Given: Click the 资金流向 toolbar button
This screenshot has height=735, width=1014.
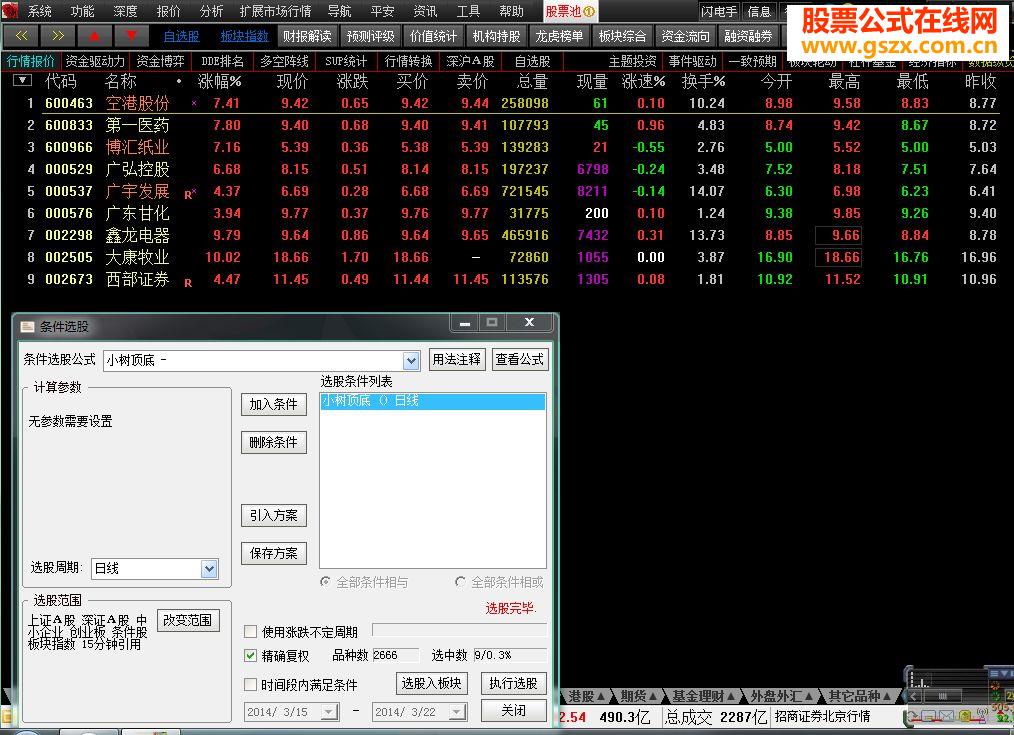Looking at the screenshot, I should coord(685,36).
